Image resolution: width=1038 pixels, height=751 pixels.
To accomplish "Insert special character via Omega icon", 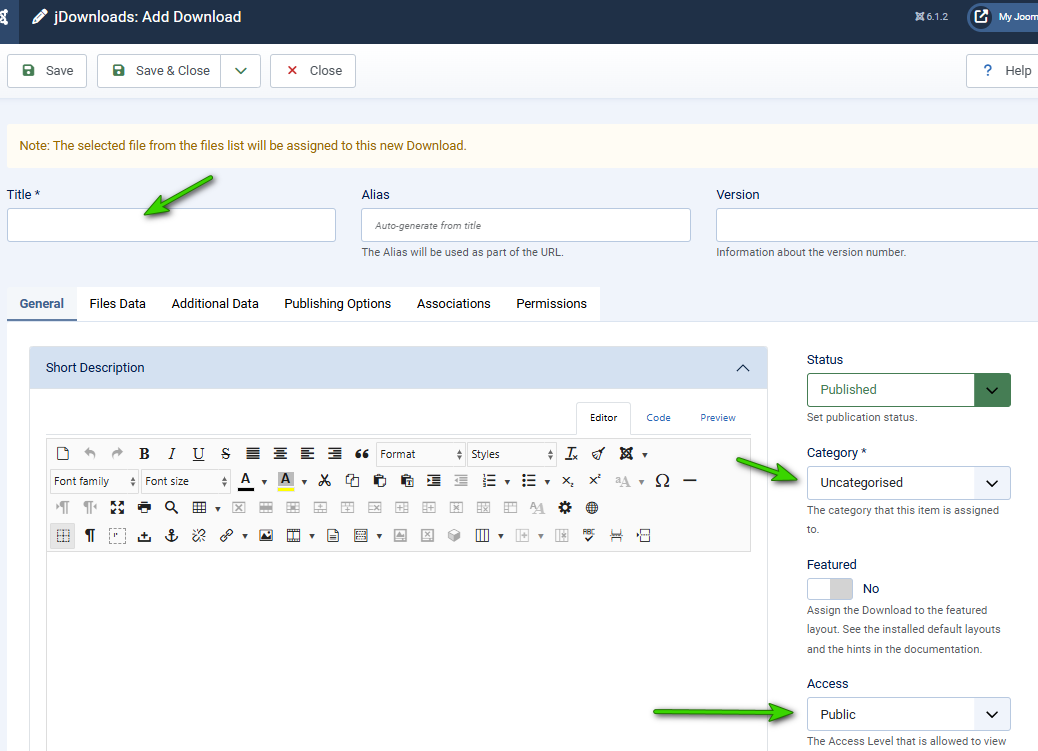I will tap(662, 481).
